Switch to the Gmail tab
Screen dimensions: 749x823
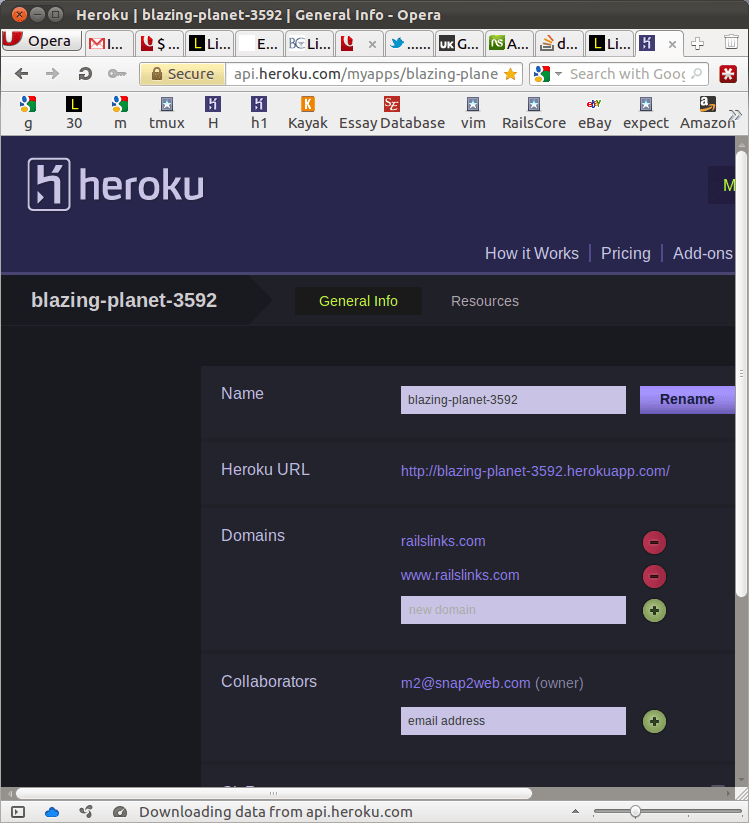click(x=108, y=44)
